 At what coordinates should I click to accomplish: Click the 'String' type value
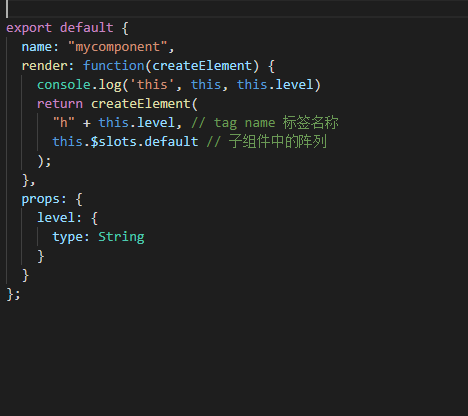(x=121, y=237)
